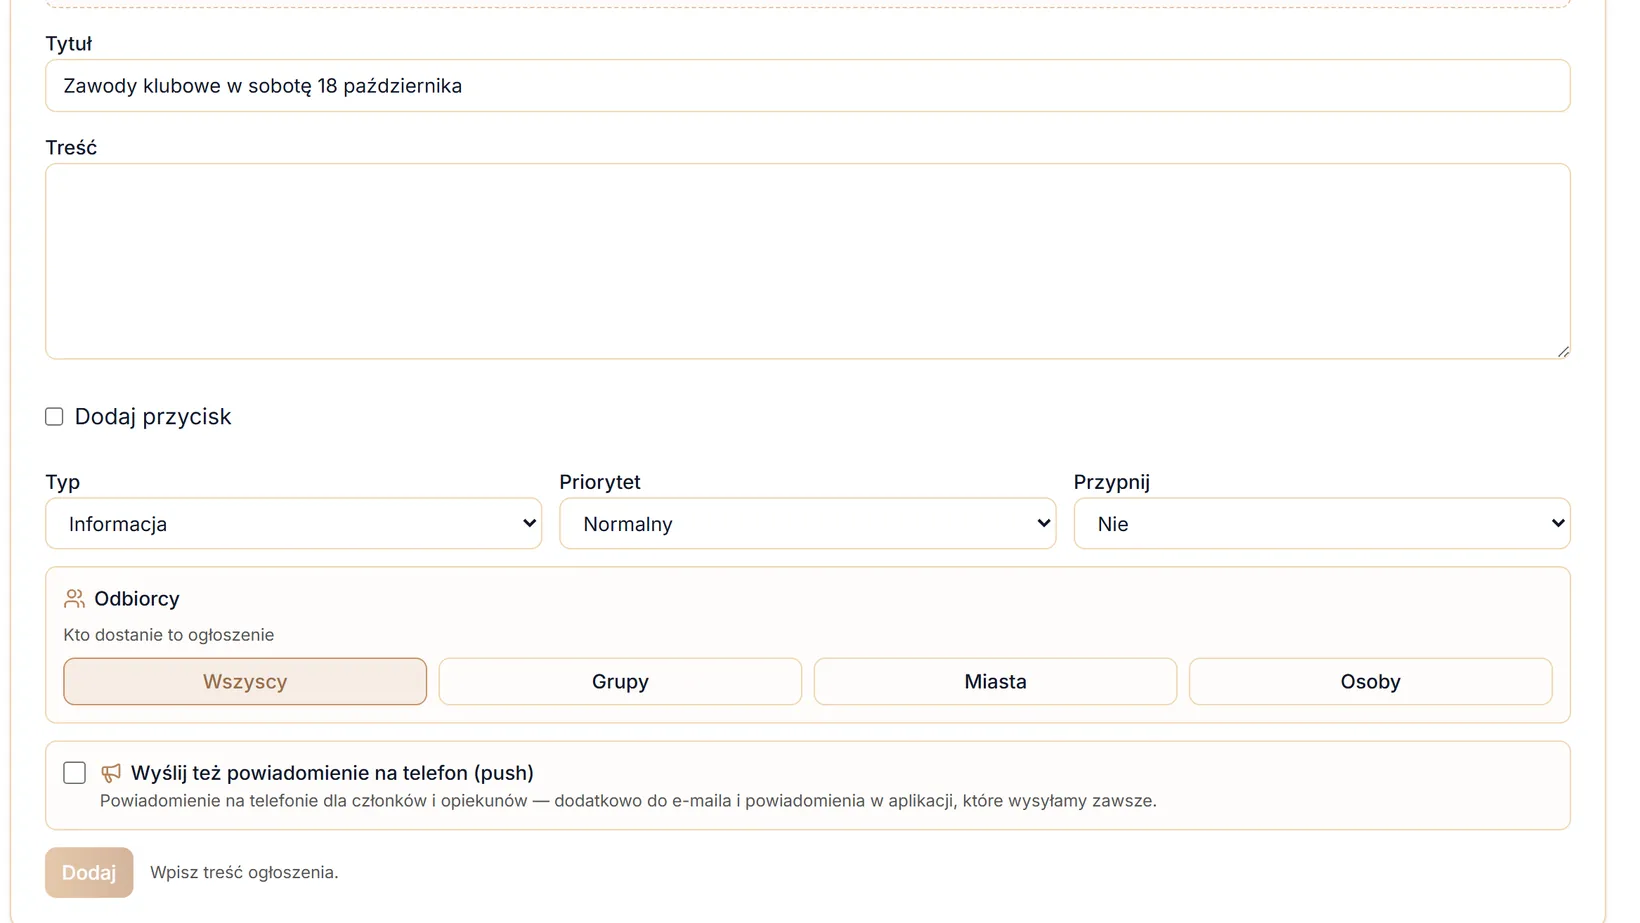Image resolution: width=1640 pixels, height=923 pixels.
Task: Click the 'Dodaj przycisk' label text
Action: pyautogui.click(x=153, y=417)
